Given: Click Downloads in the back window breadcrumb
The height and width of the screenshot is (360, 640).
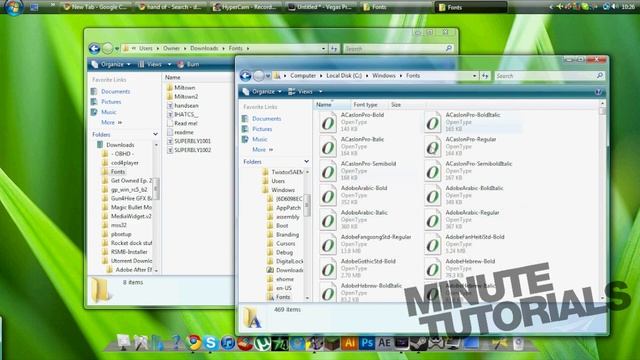Looking at the screenshot, I should pyautogui.click(x=204, y=48).
